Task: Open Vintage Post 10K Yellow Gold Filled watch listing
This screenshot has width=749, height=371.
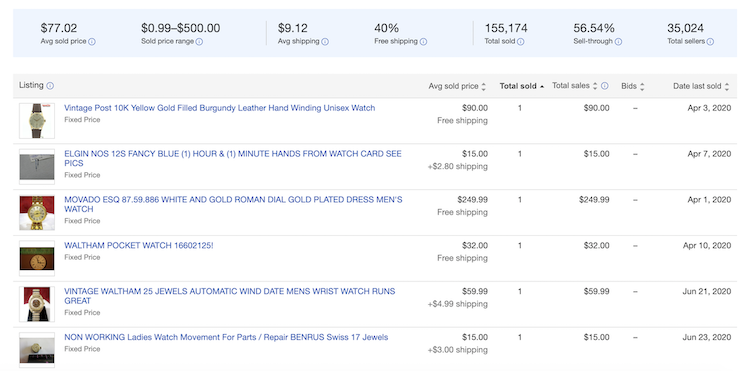Action: [x=220, y=108]
